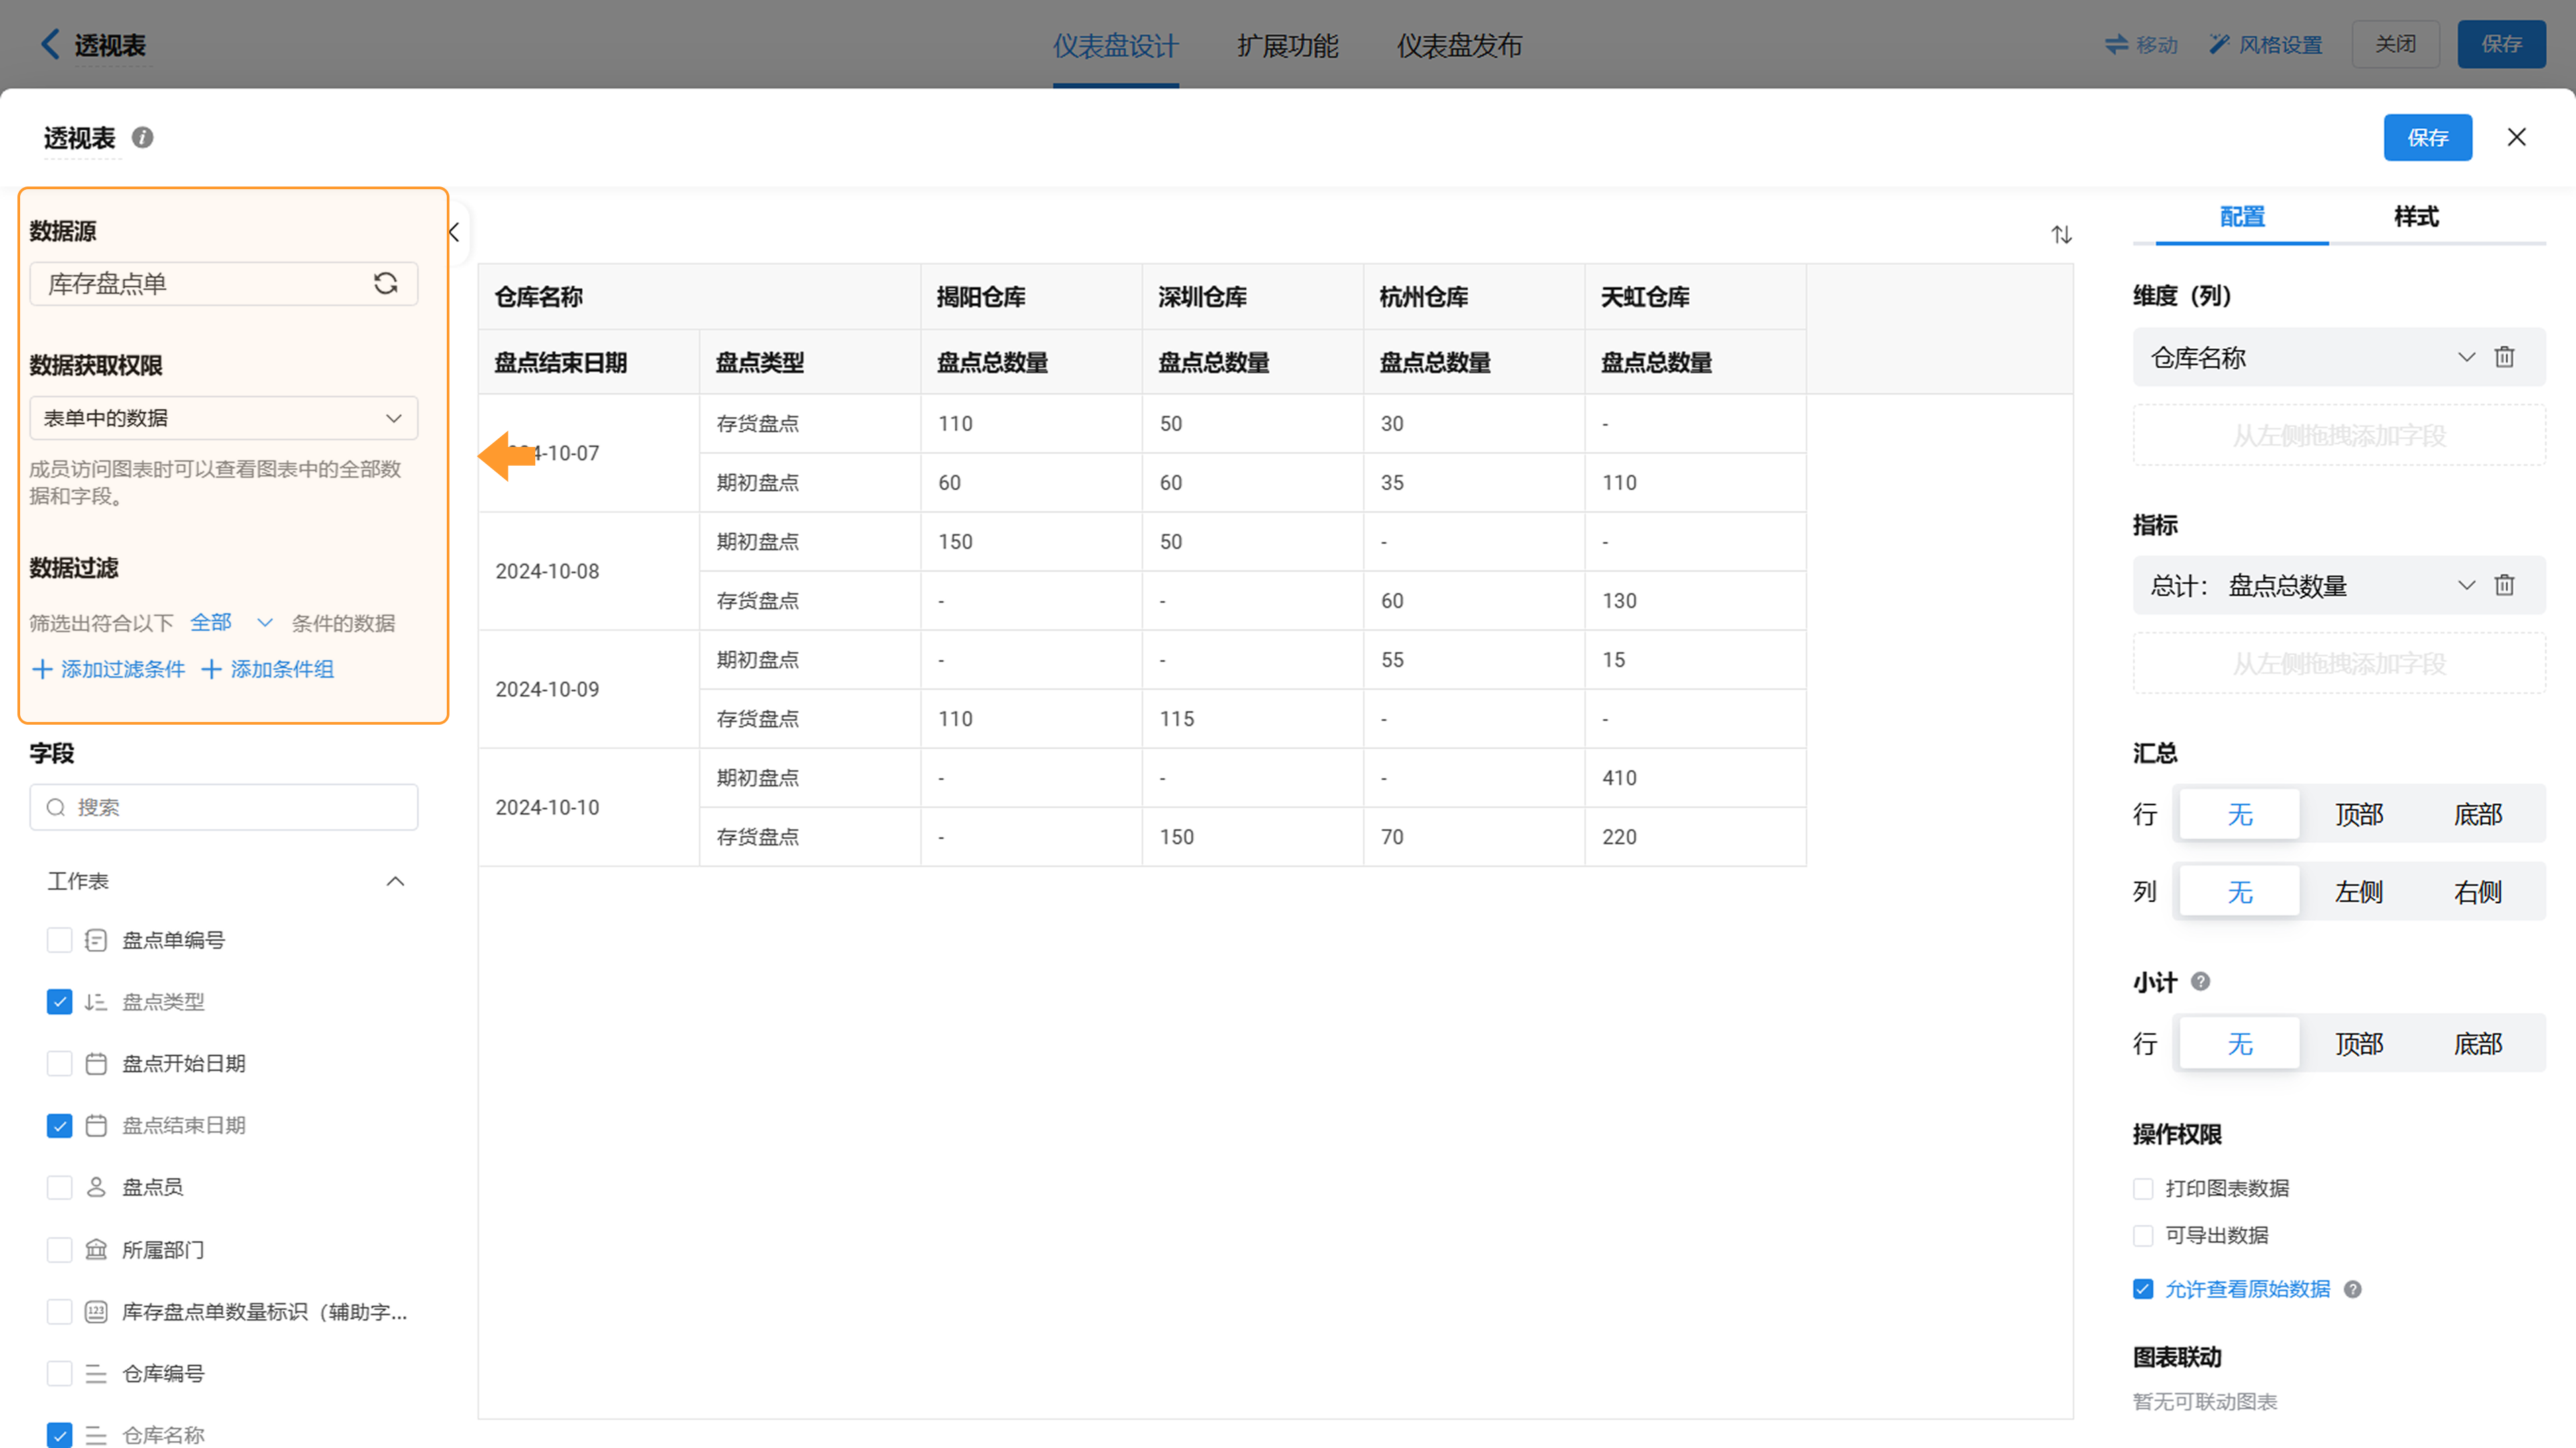Click the 仓库编号 text field icon
The image size is (2576, 1448).
click(96, 1374)
